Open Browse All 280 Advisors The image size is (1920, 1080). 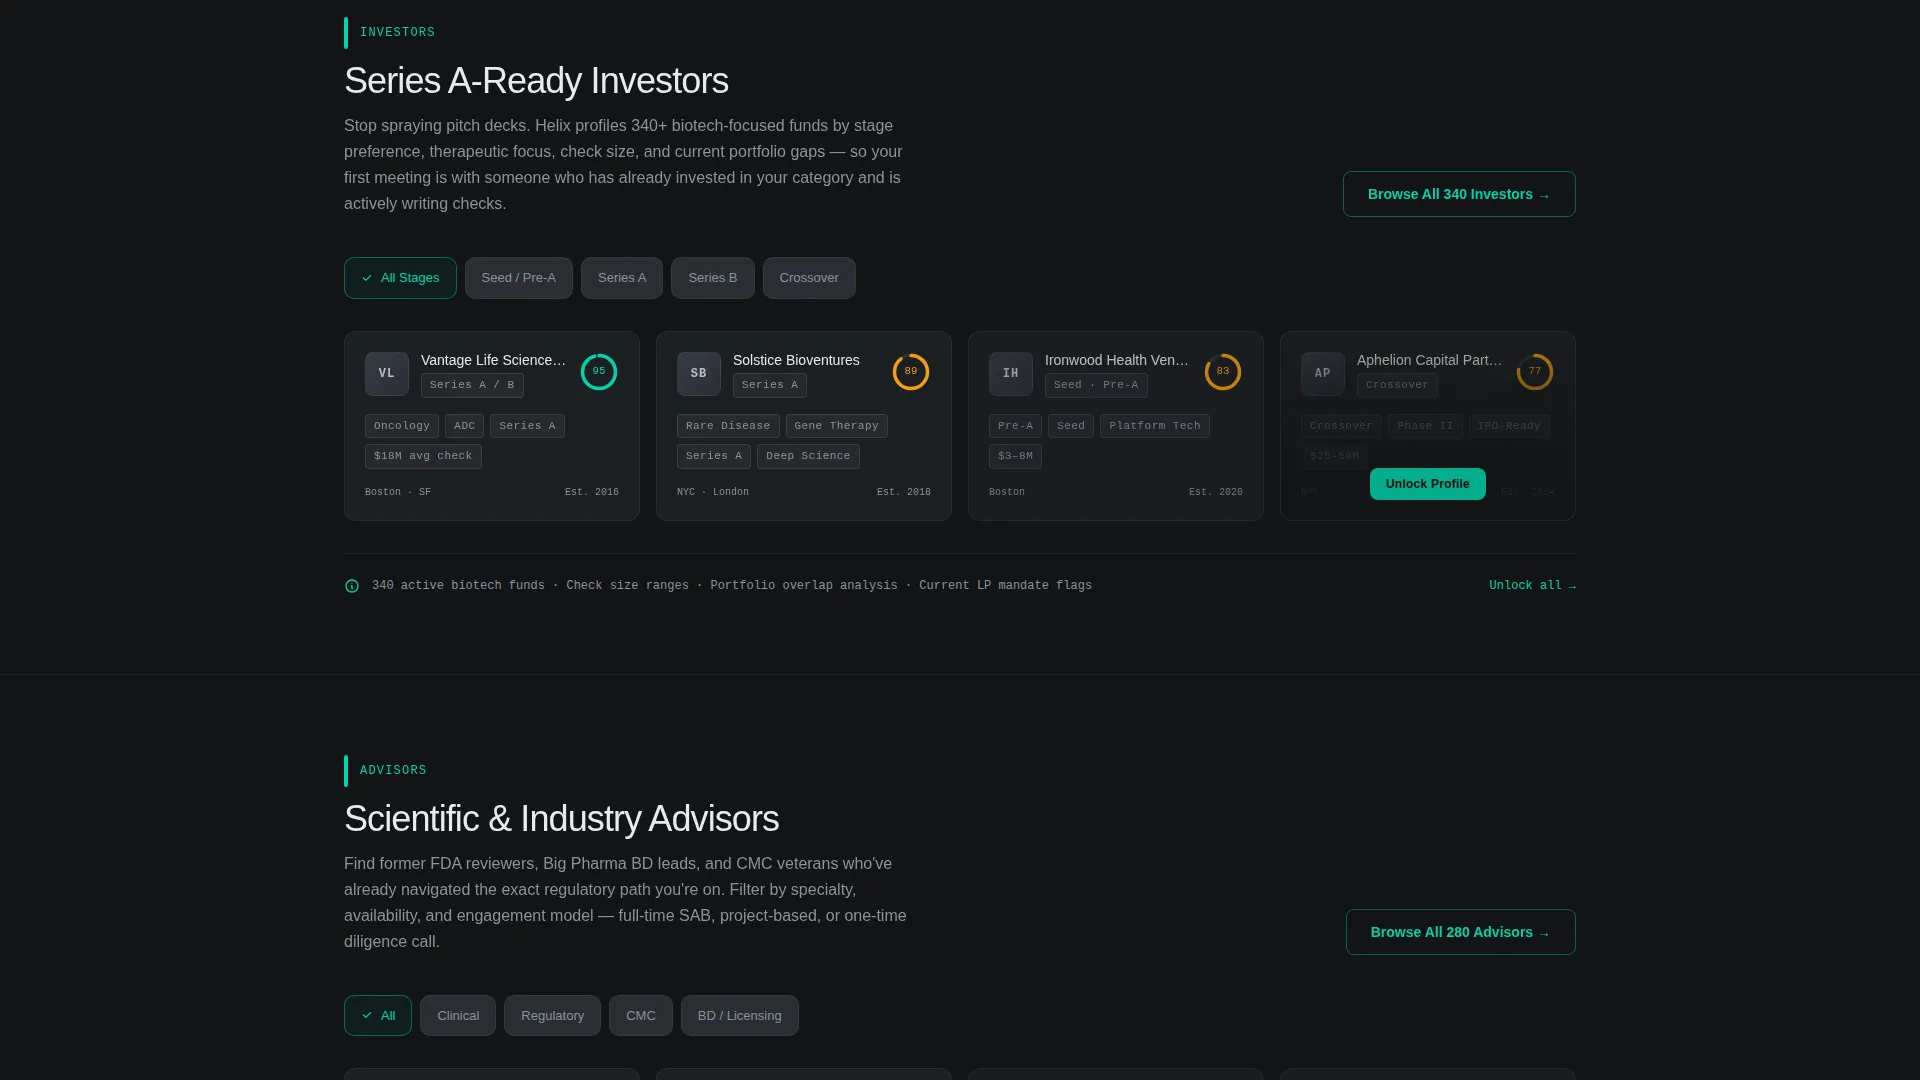coord(1461,932)
